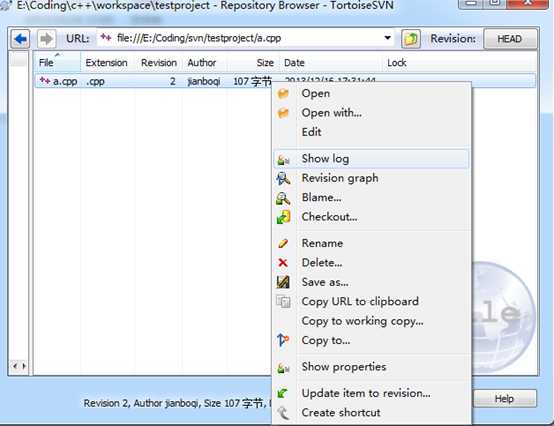Sort by the File column header
The height and width of the screenshot is (426, 554).
57,63
